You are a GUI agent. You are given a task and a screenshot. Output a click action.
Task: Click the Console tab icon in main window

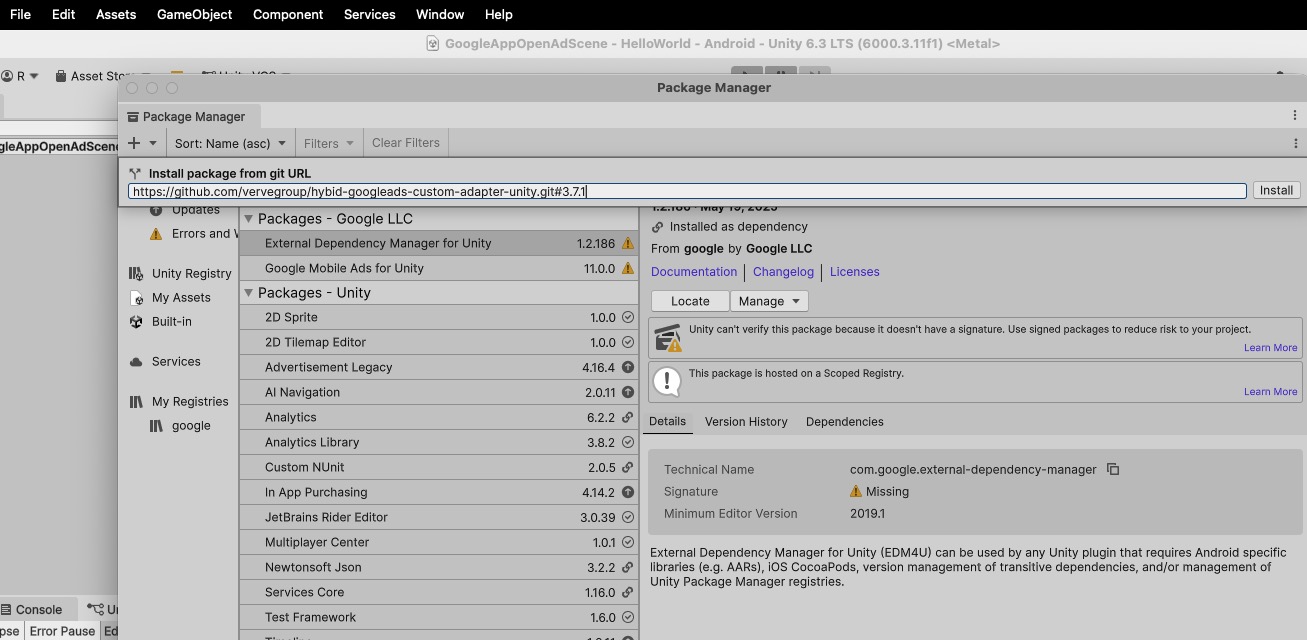[x=6, y=609]
